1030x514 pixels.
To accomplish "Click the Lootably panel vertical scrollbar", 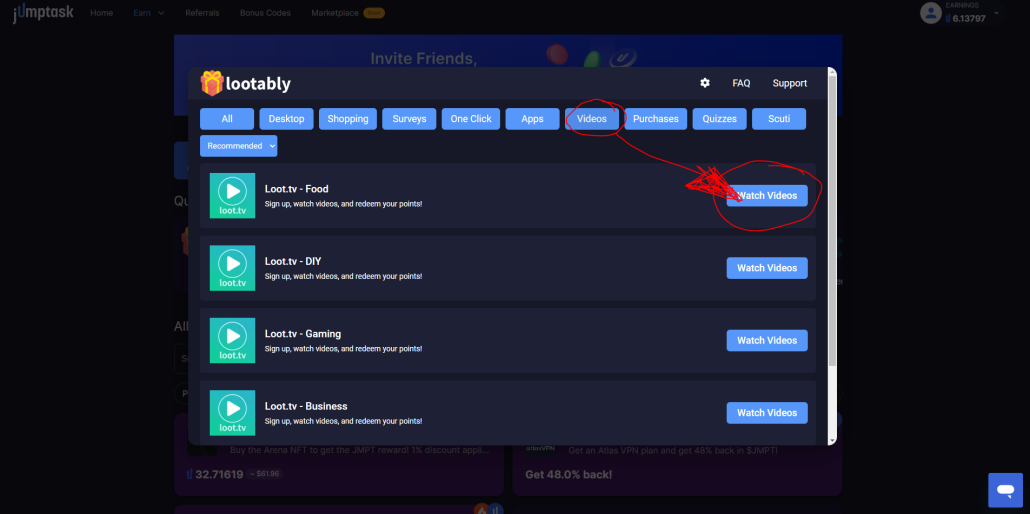I will pos(832,222).
